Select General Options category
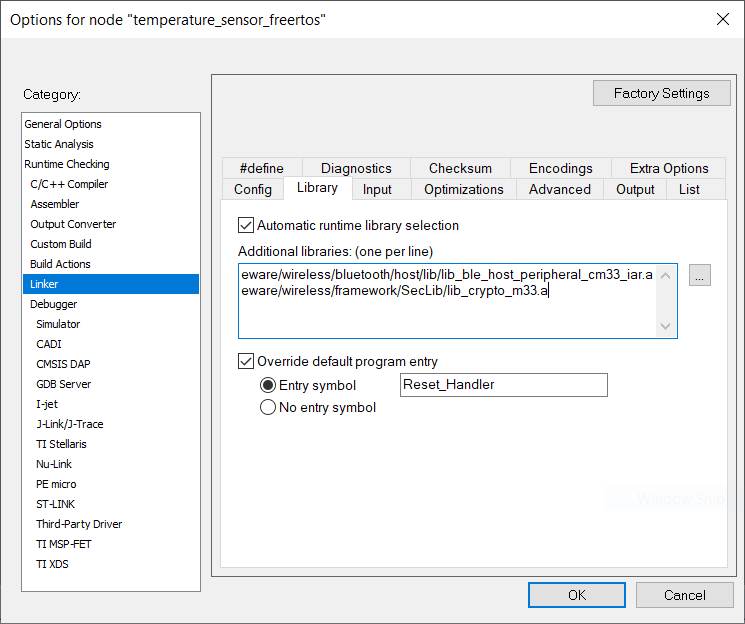Screen dimensions: 745x624 63,124
